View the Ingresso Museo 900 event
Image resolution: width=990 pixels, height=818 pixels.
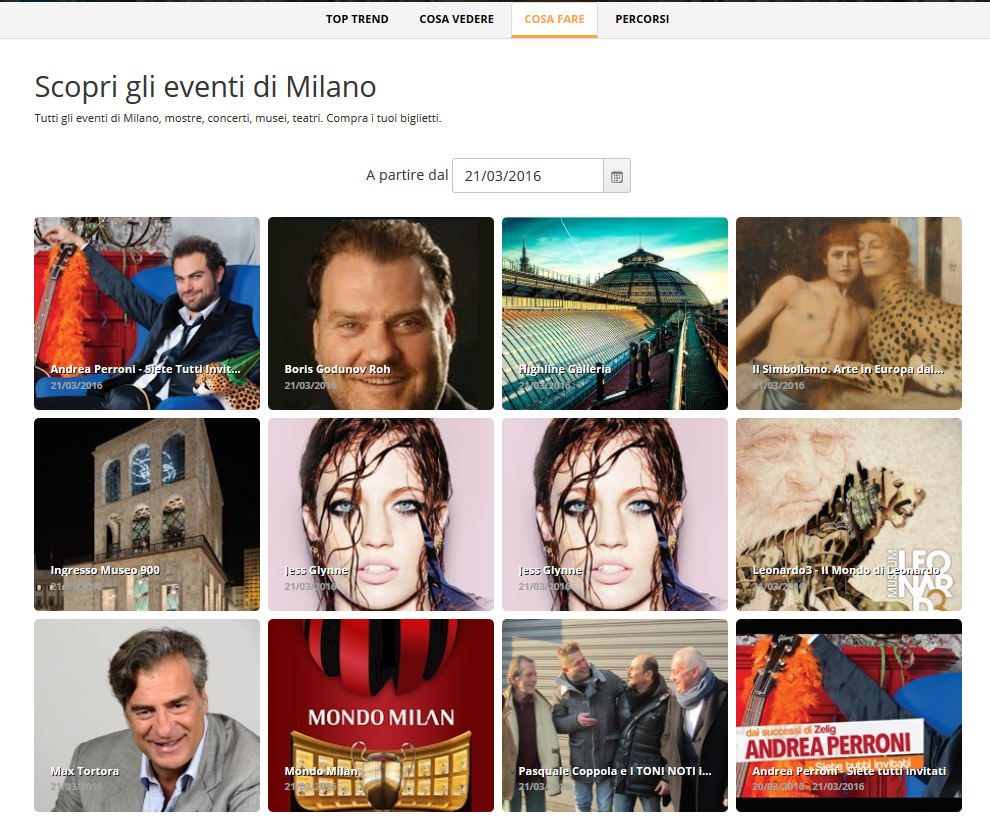pyautogui.click(x=147, y=514)
